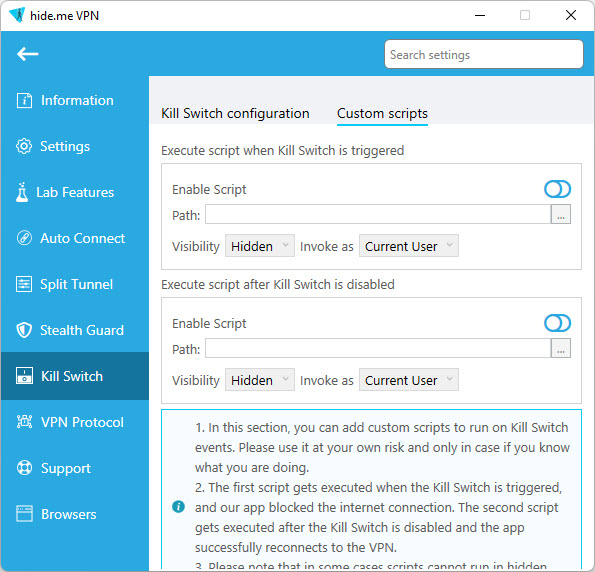Toggle Enable Script for Kill Switch disabled
Image resolution: width=595 pixels, height=572 pixels.
point(557,323)
